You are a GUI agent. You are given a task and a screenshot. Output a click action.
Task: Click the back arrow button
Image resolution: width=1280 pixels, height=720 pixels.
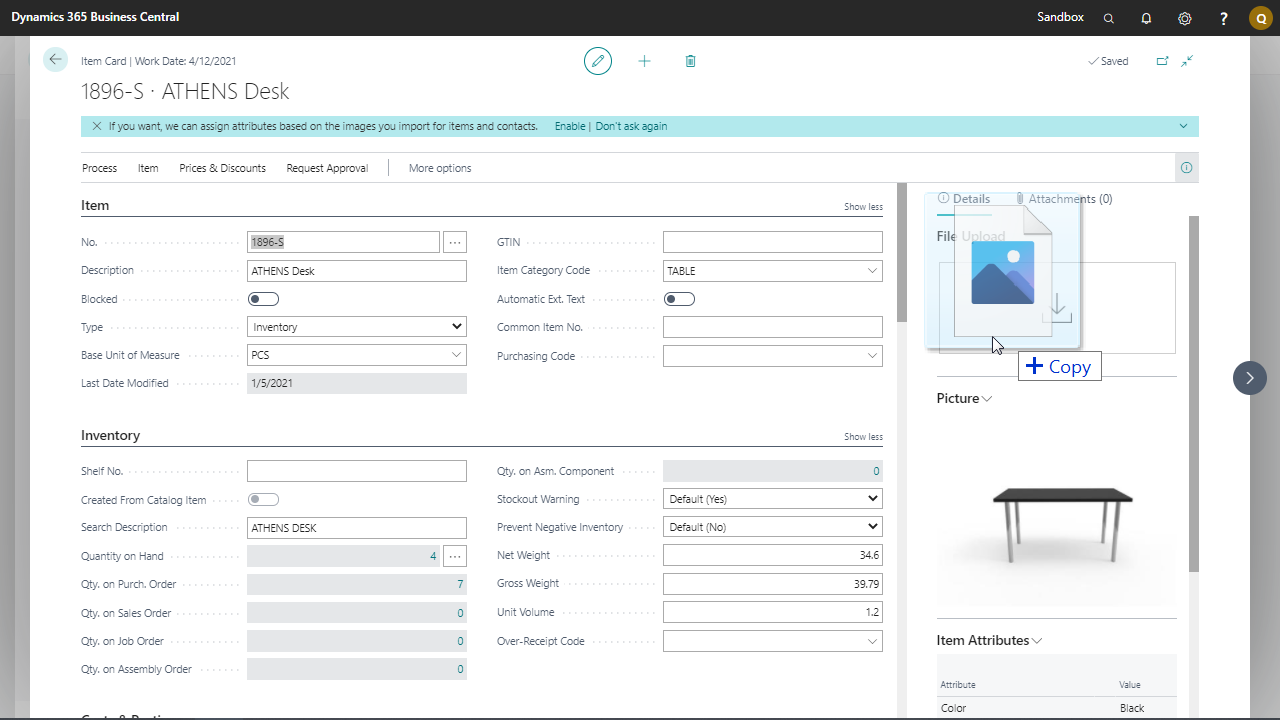click(x=55, y=60)
